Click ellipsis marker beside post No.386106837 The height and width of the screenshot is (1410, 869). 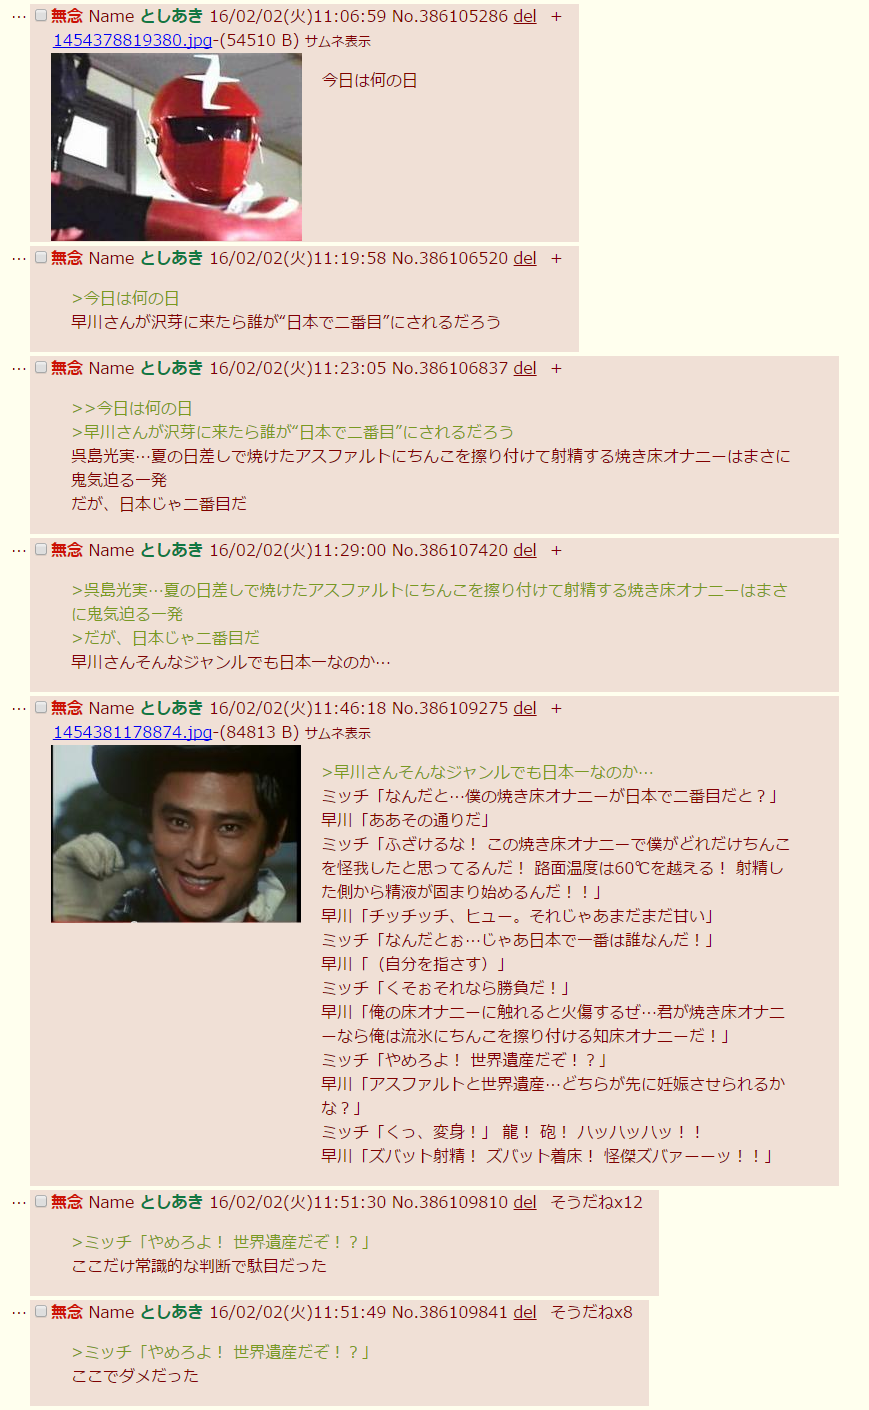coord(19,368)
